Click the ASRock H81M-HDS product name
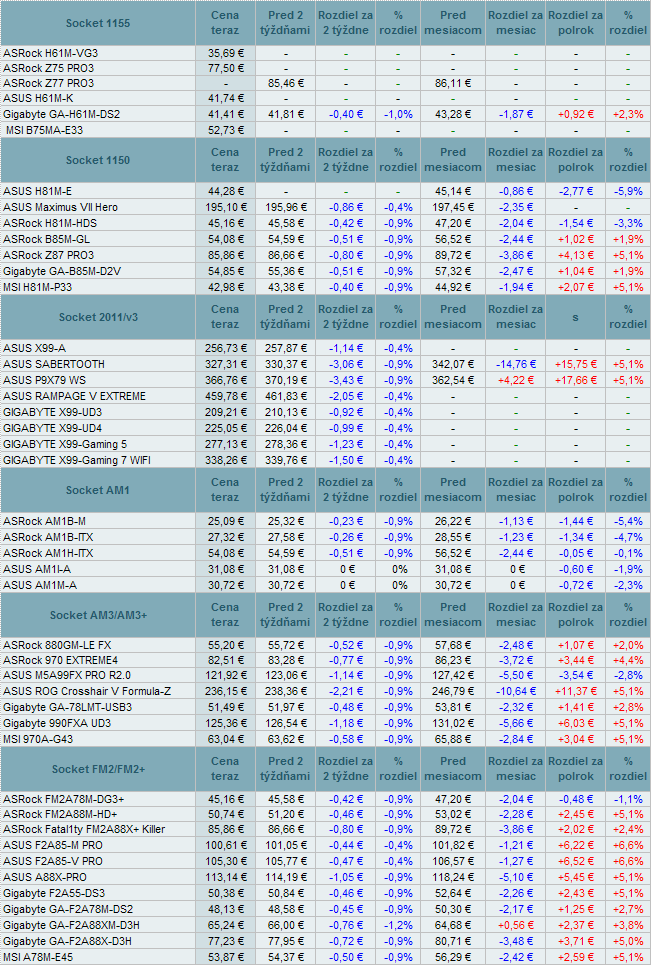The width and height of the screenshot is (651, 965). [50, 223]
